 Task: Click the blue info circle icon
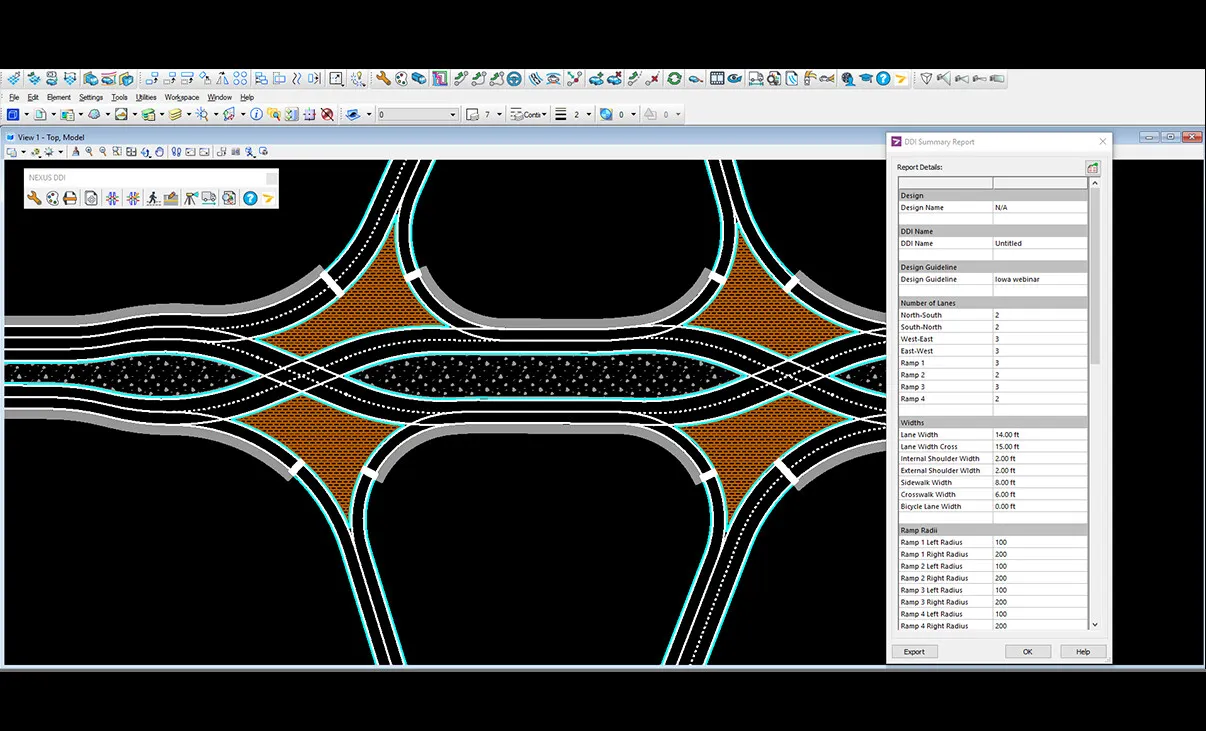256,115
